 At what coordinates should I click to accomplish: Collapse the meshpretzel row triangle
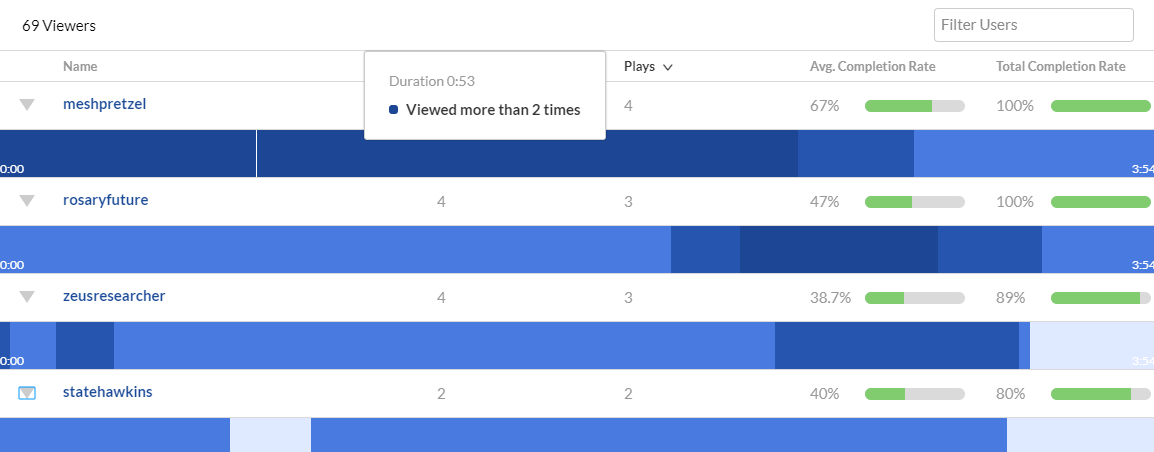point(27,105)
